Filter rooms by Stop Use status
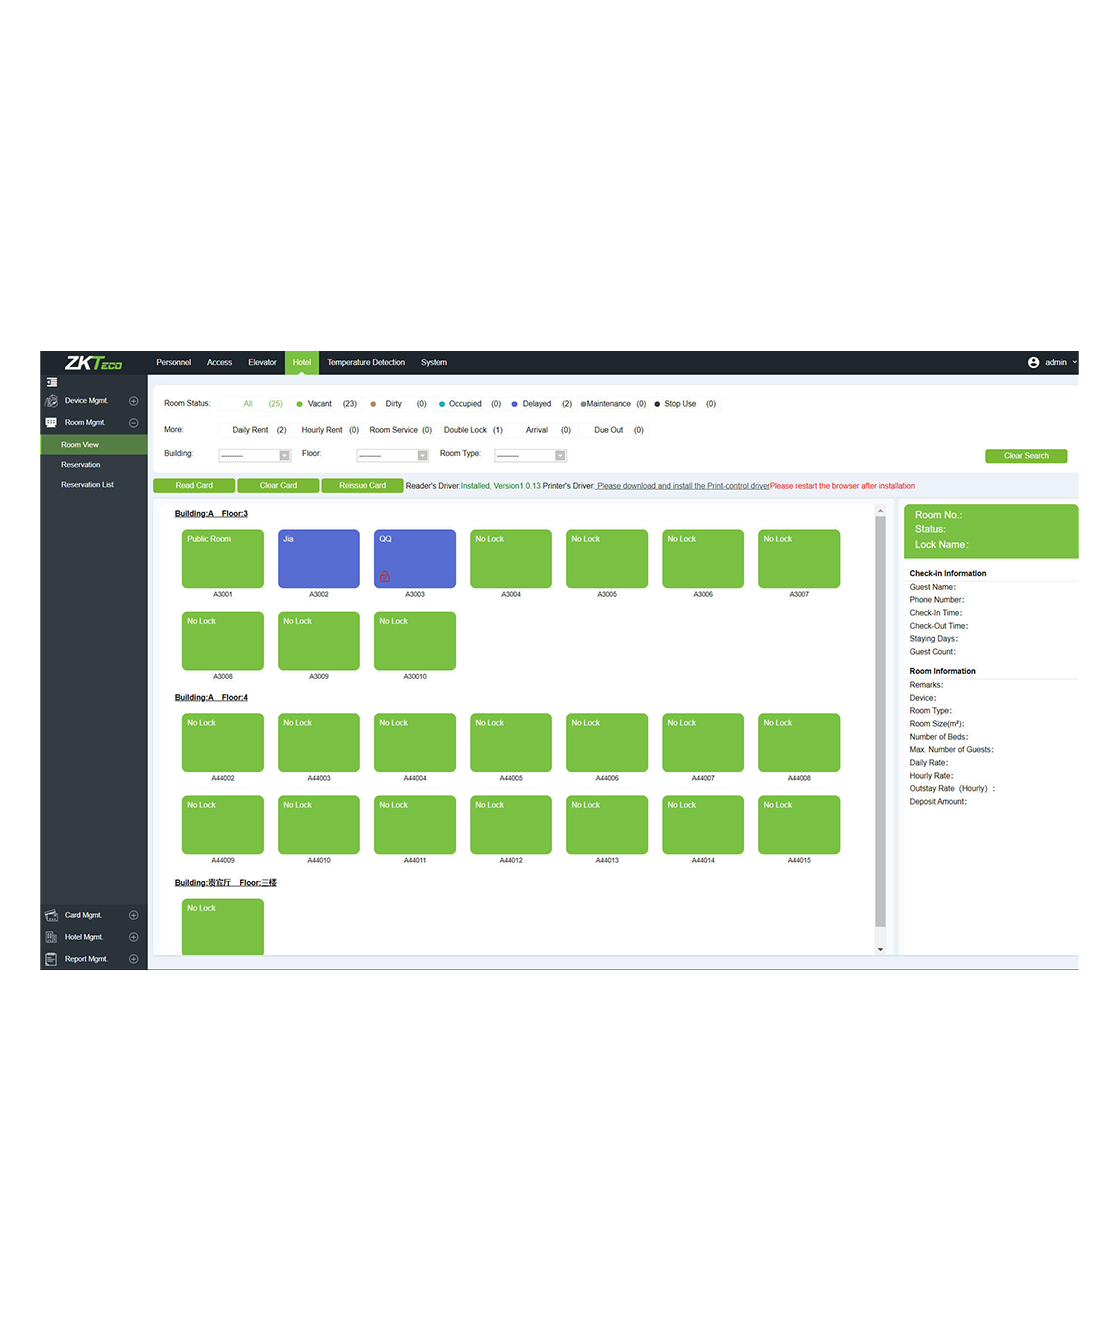The width and height of the screenshot is (1119, 1321). tap(680, 404)
